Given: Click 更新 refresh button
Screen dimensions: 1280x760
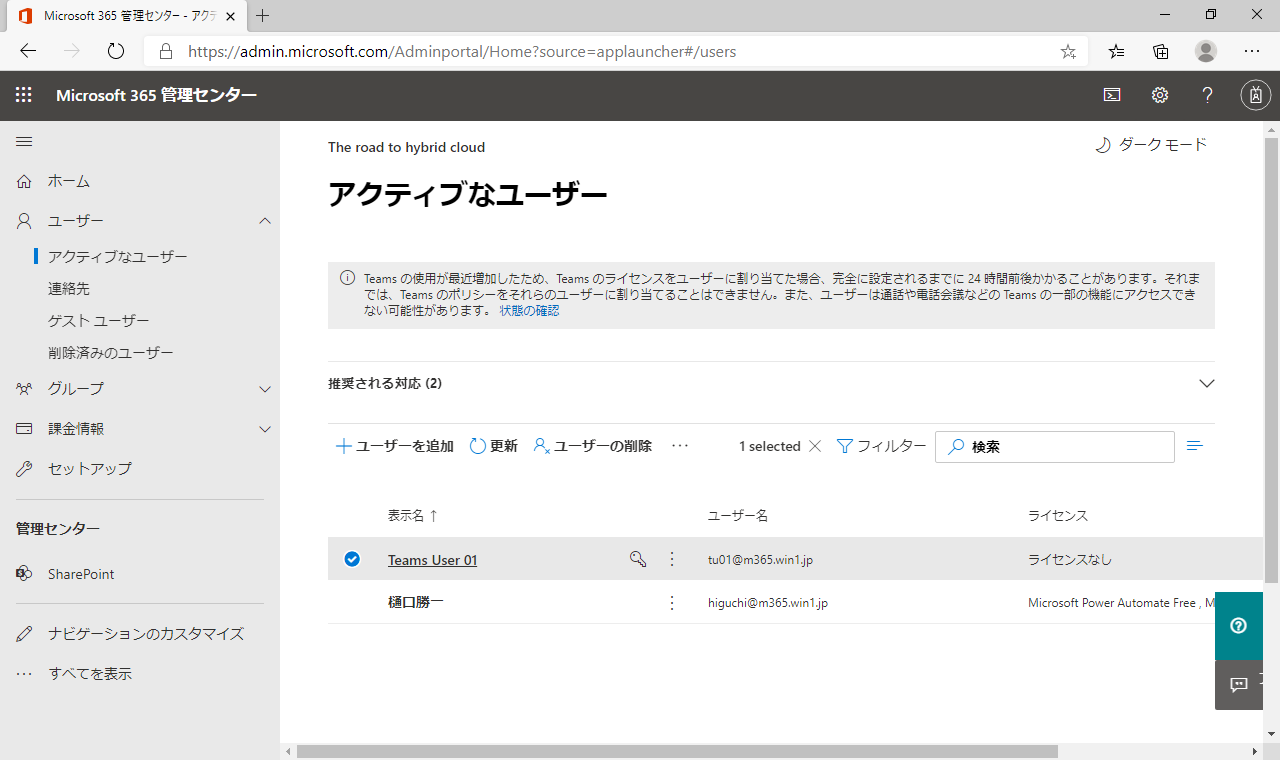Looking at the screenshot, I should click(x=494, y=446).
